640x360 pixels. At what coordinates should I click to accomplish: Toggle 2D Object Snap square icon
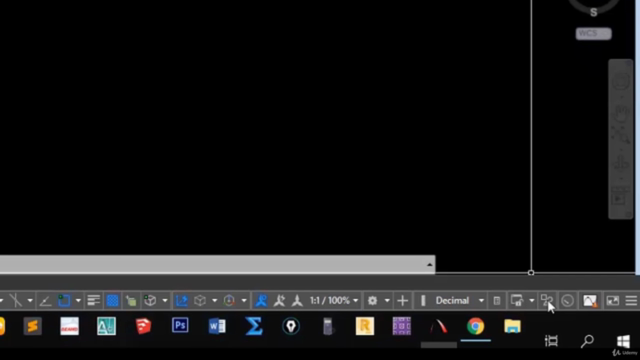click(x=64, y=301)
